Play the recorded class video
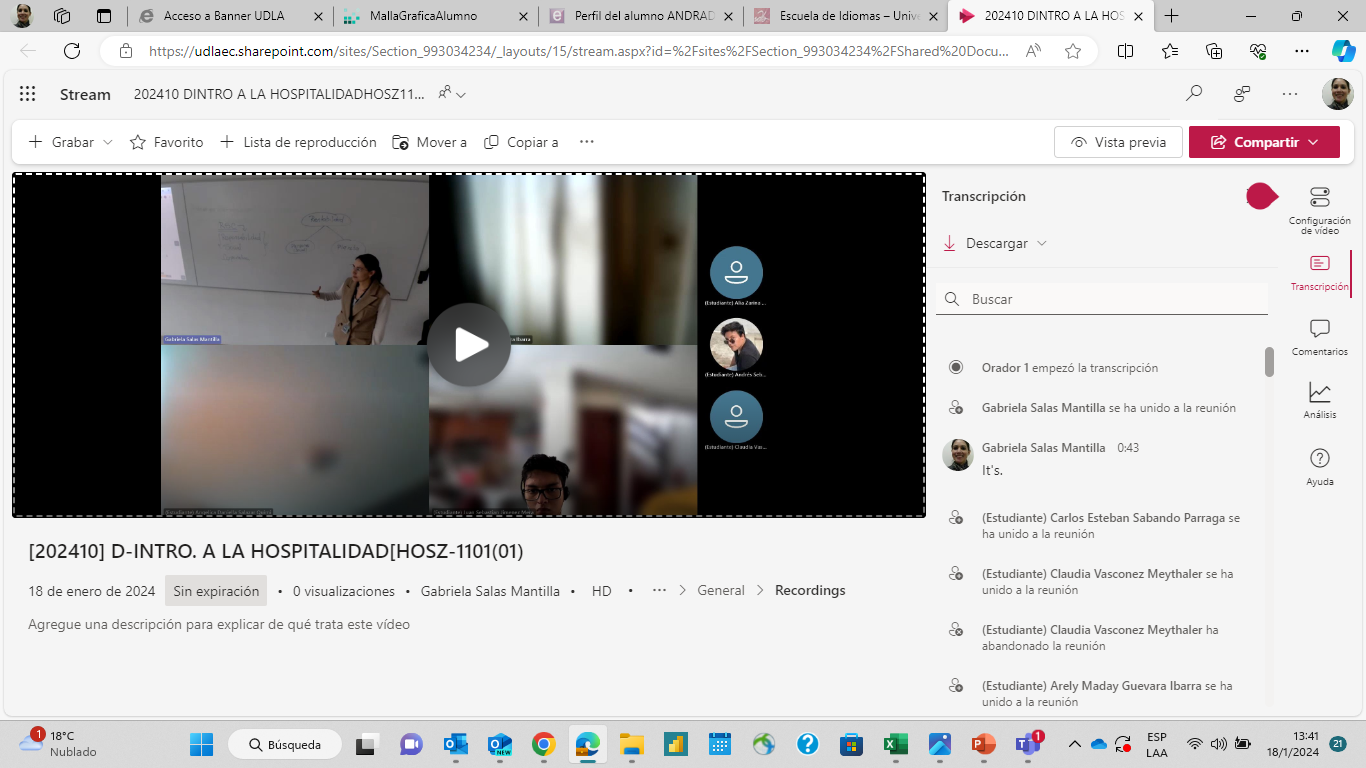Screen dimensions: 1366x768 click(469, 345)
